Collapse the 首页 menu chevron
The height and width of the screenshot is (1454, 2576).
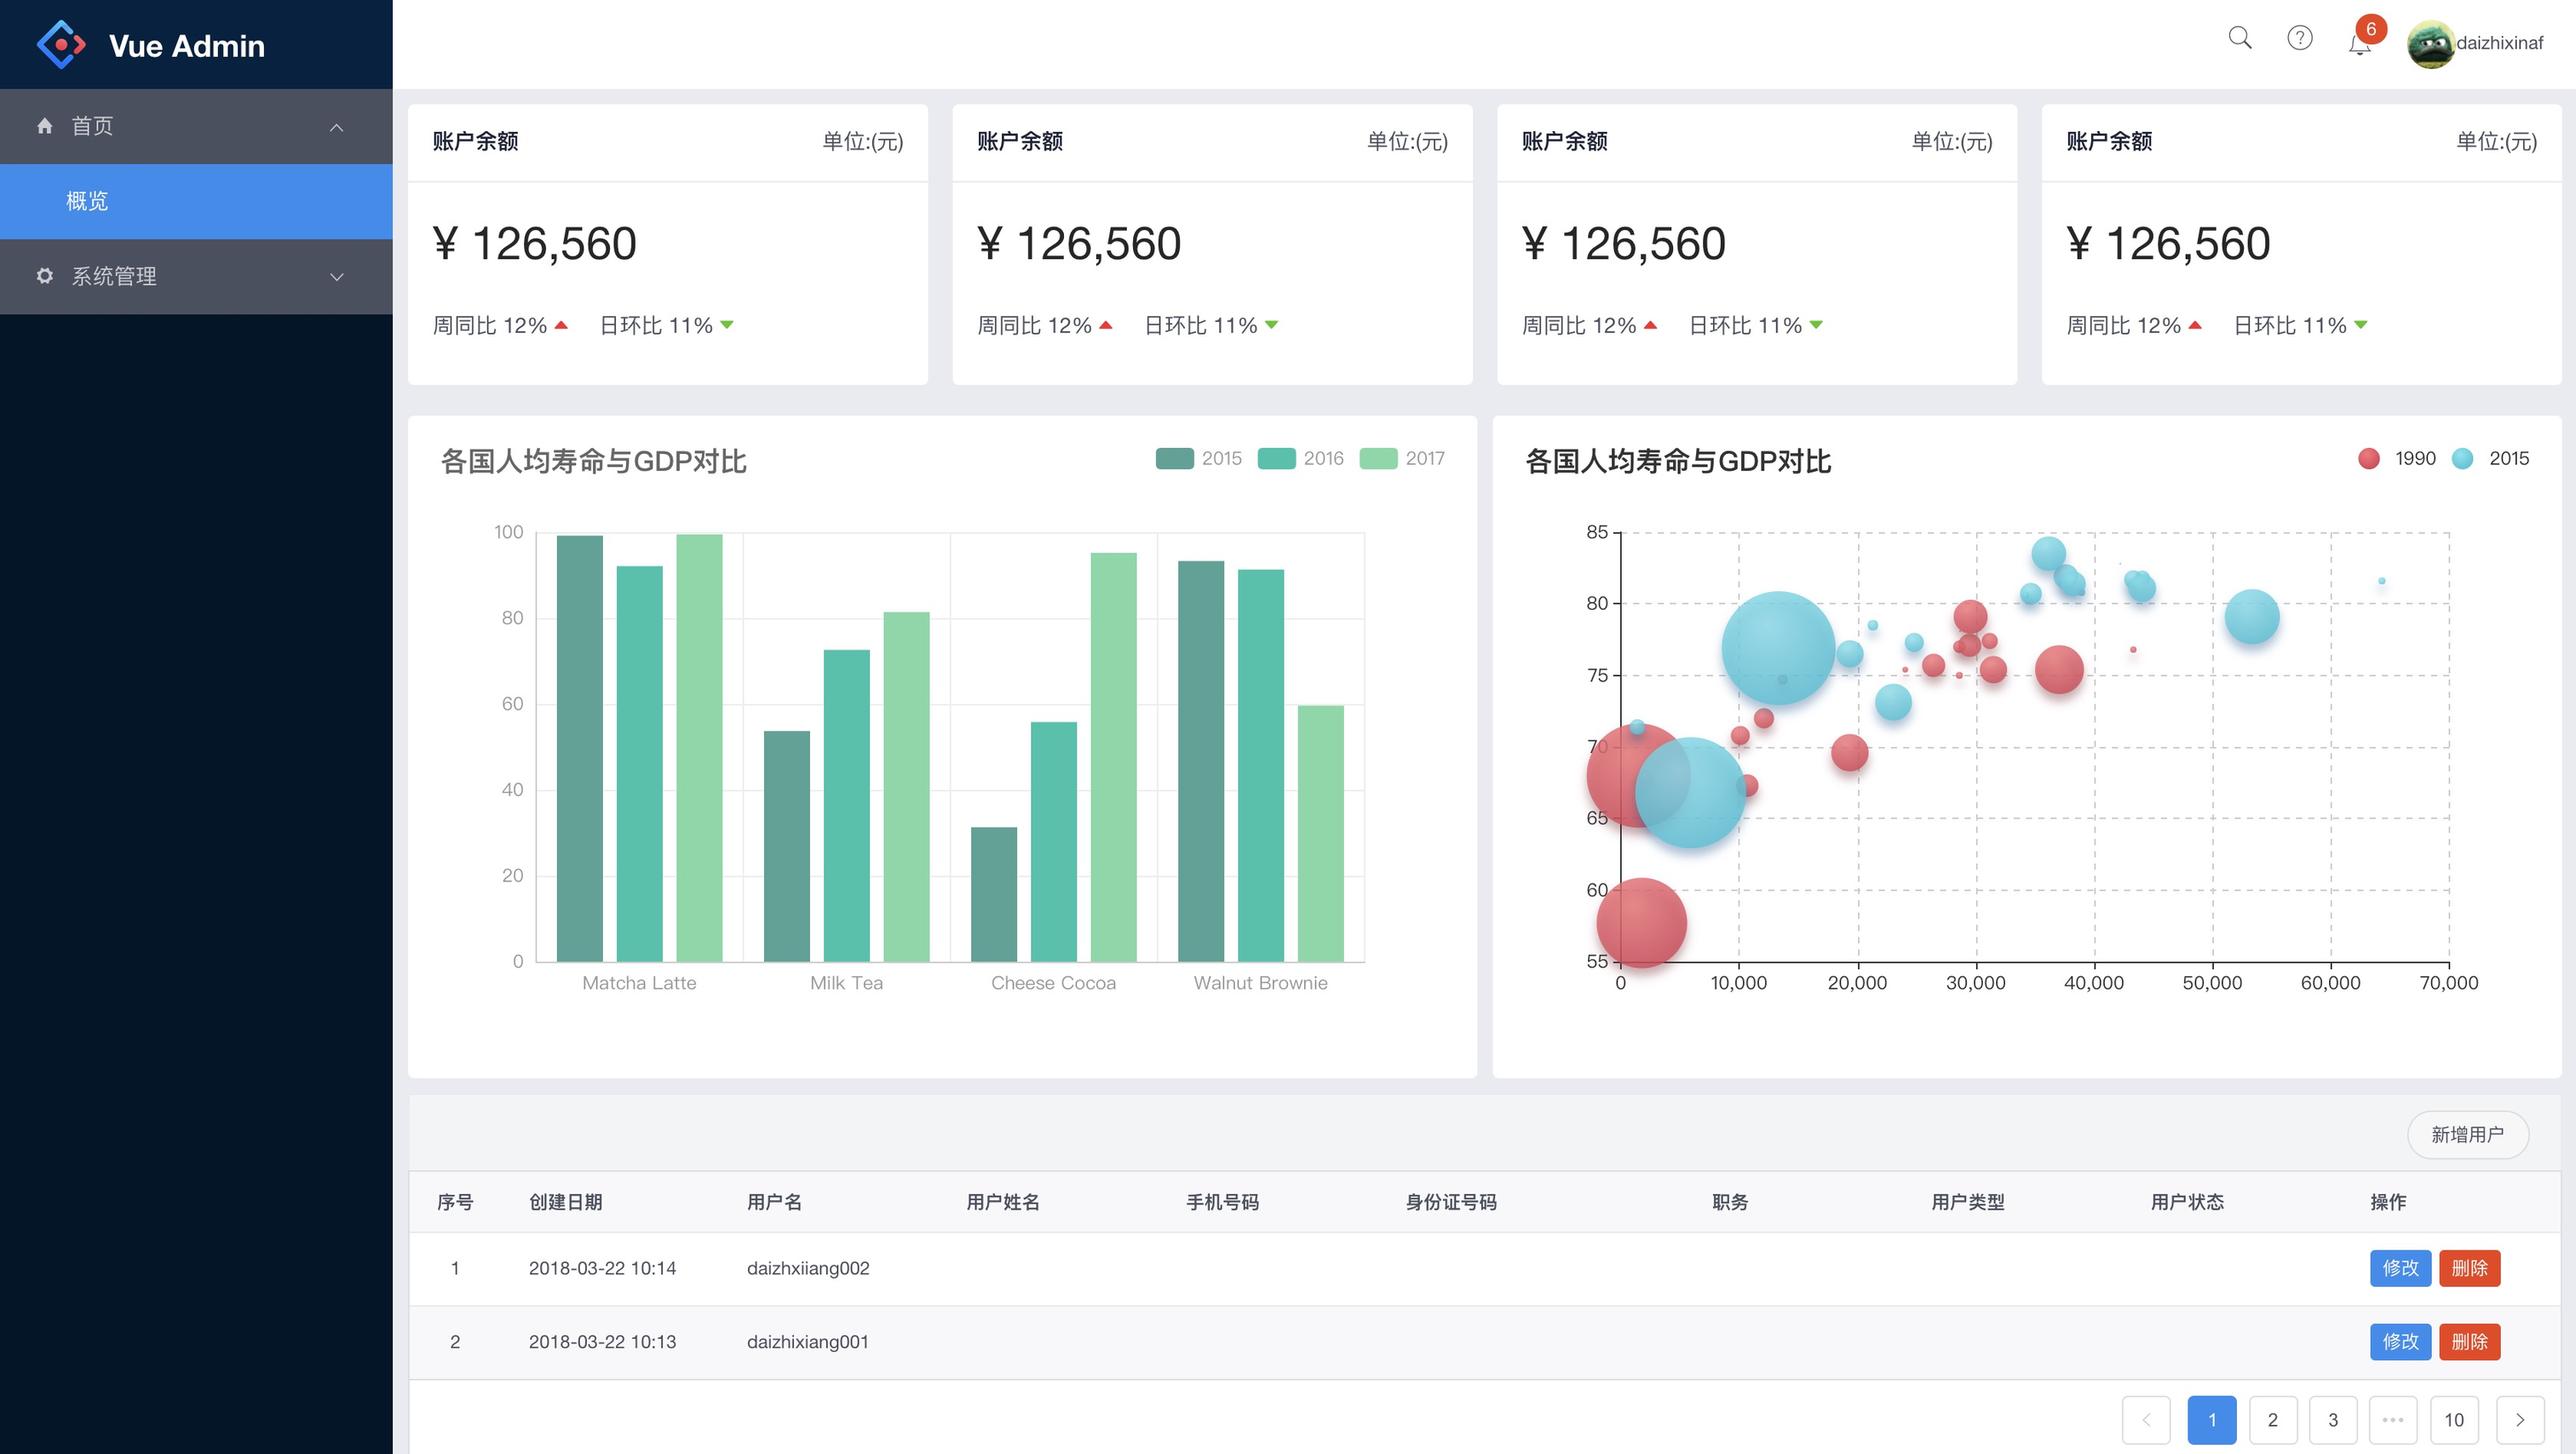tap(337, 127)
